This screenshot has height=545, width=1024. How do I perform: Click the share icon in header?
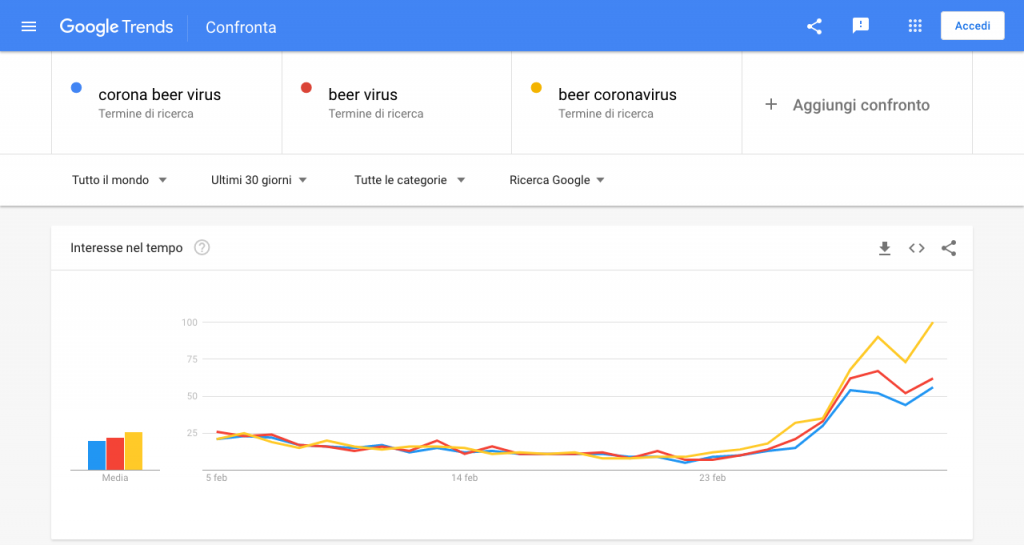click(x=814, y=27)
